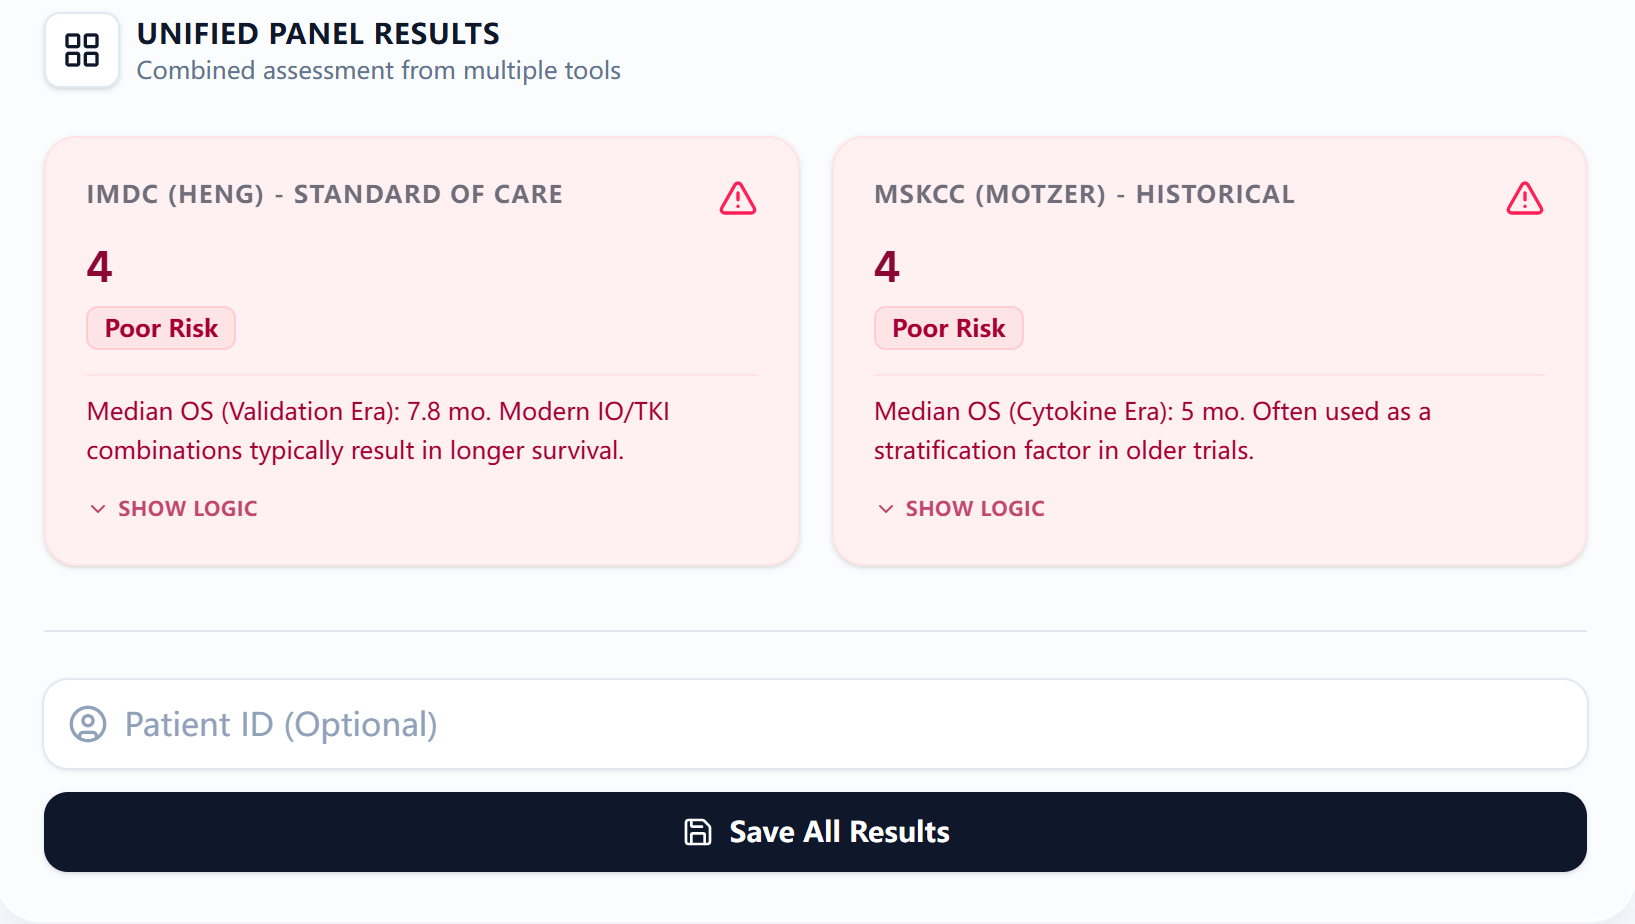1635x924 pixels.
Task: Click the warning triangle on the MSKCC card
Action: coord(1524,198)
